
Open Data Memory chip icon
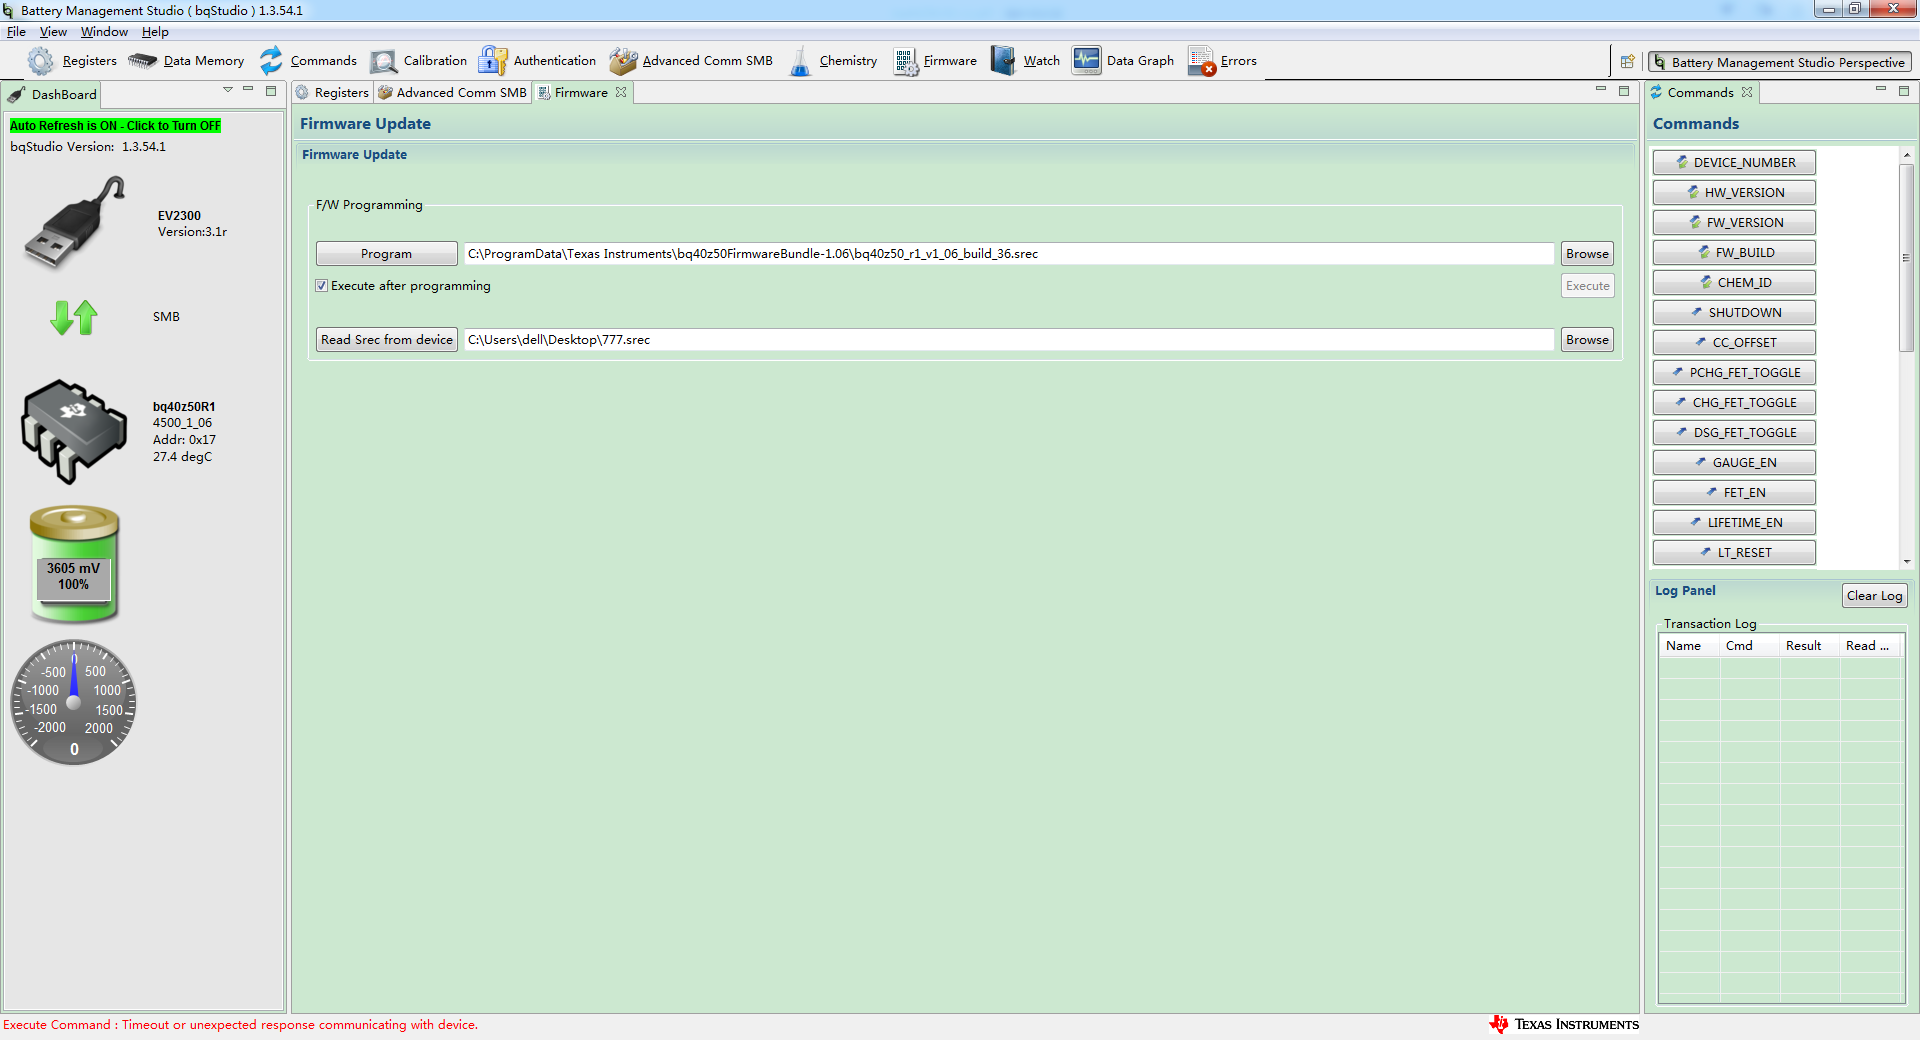143,61
